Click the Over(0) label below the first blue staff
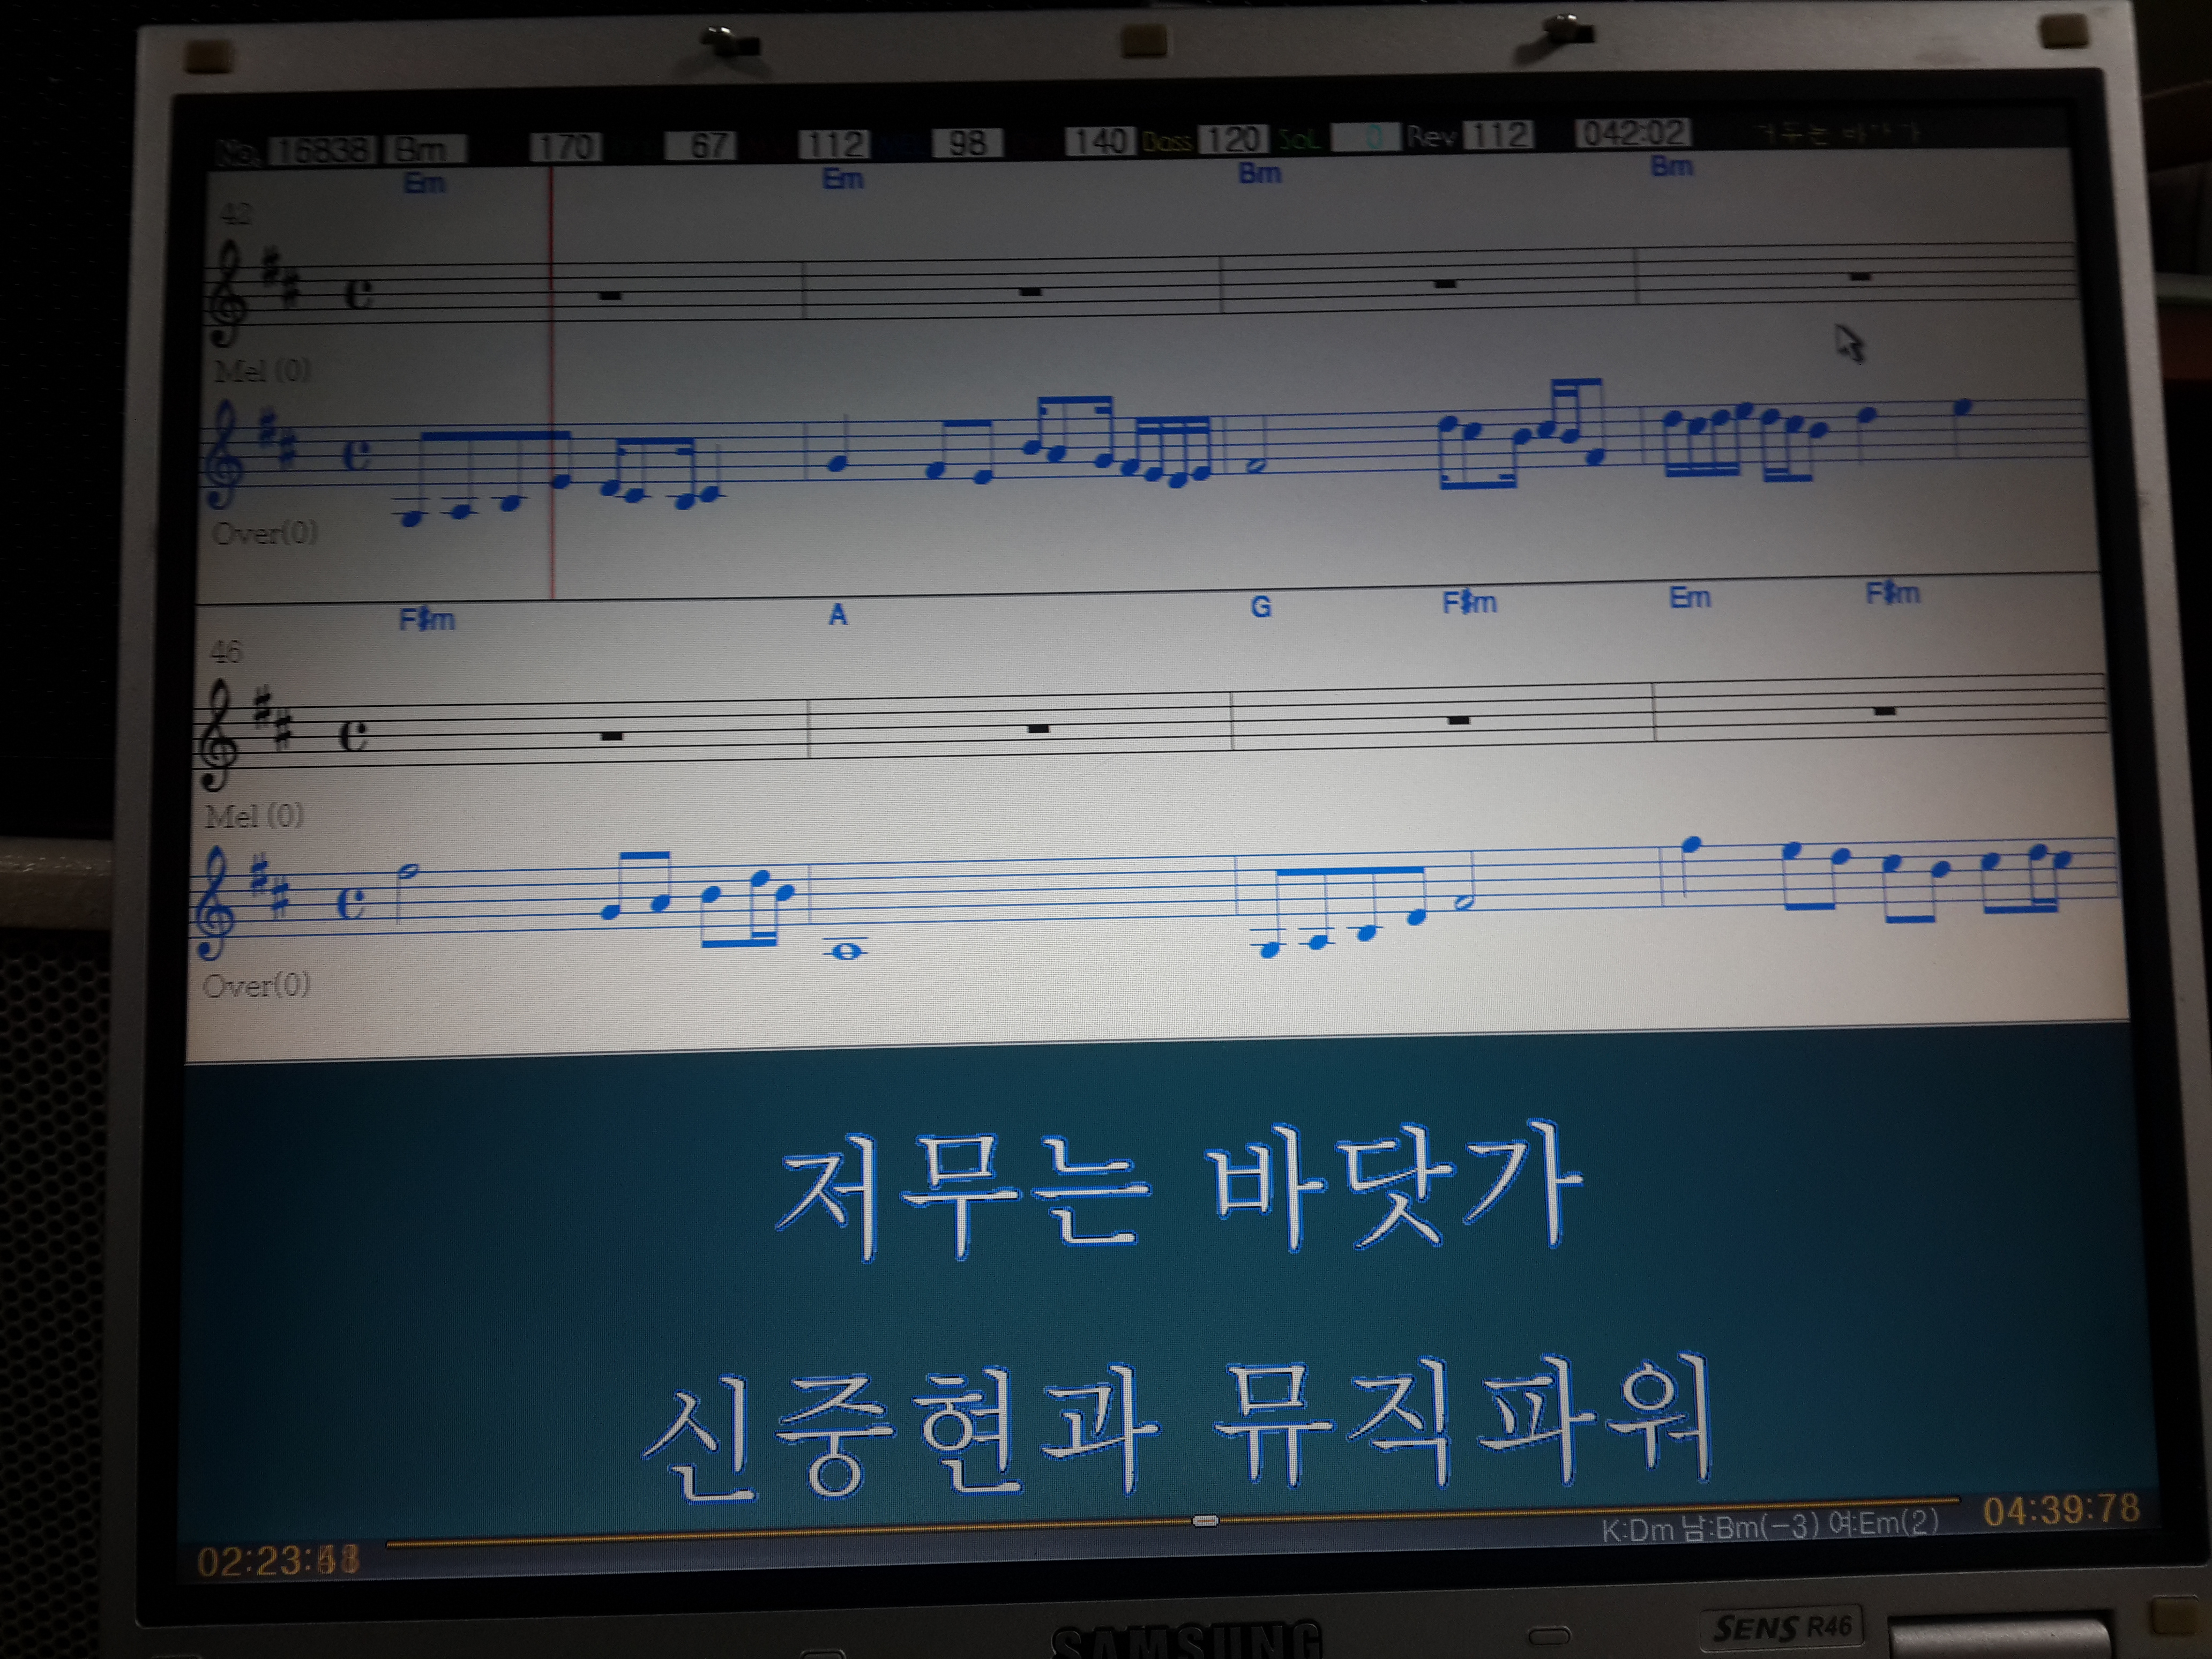 click(264, 532)
